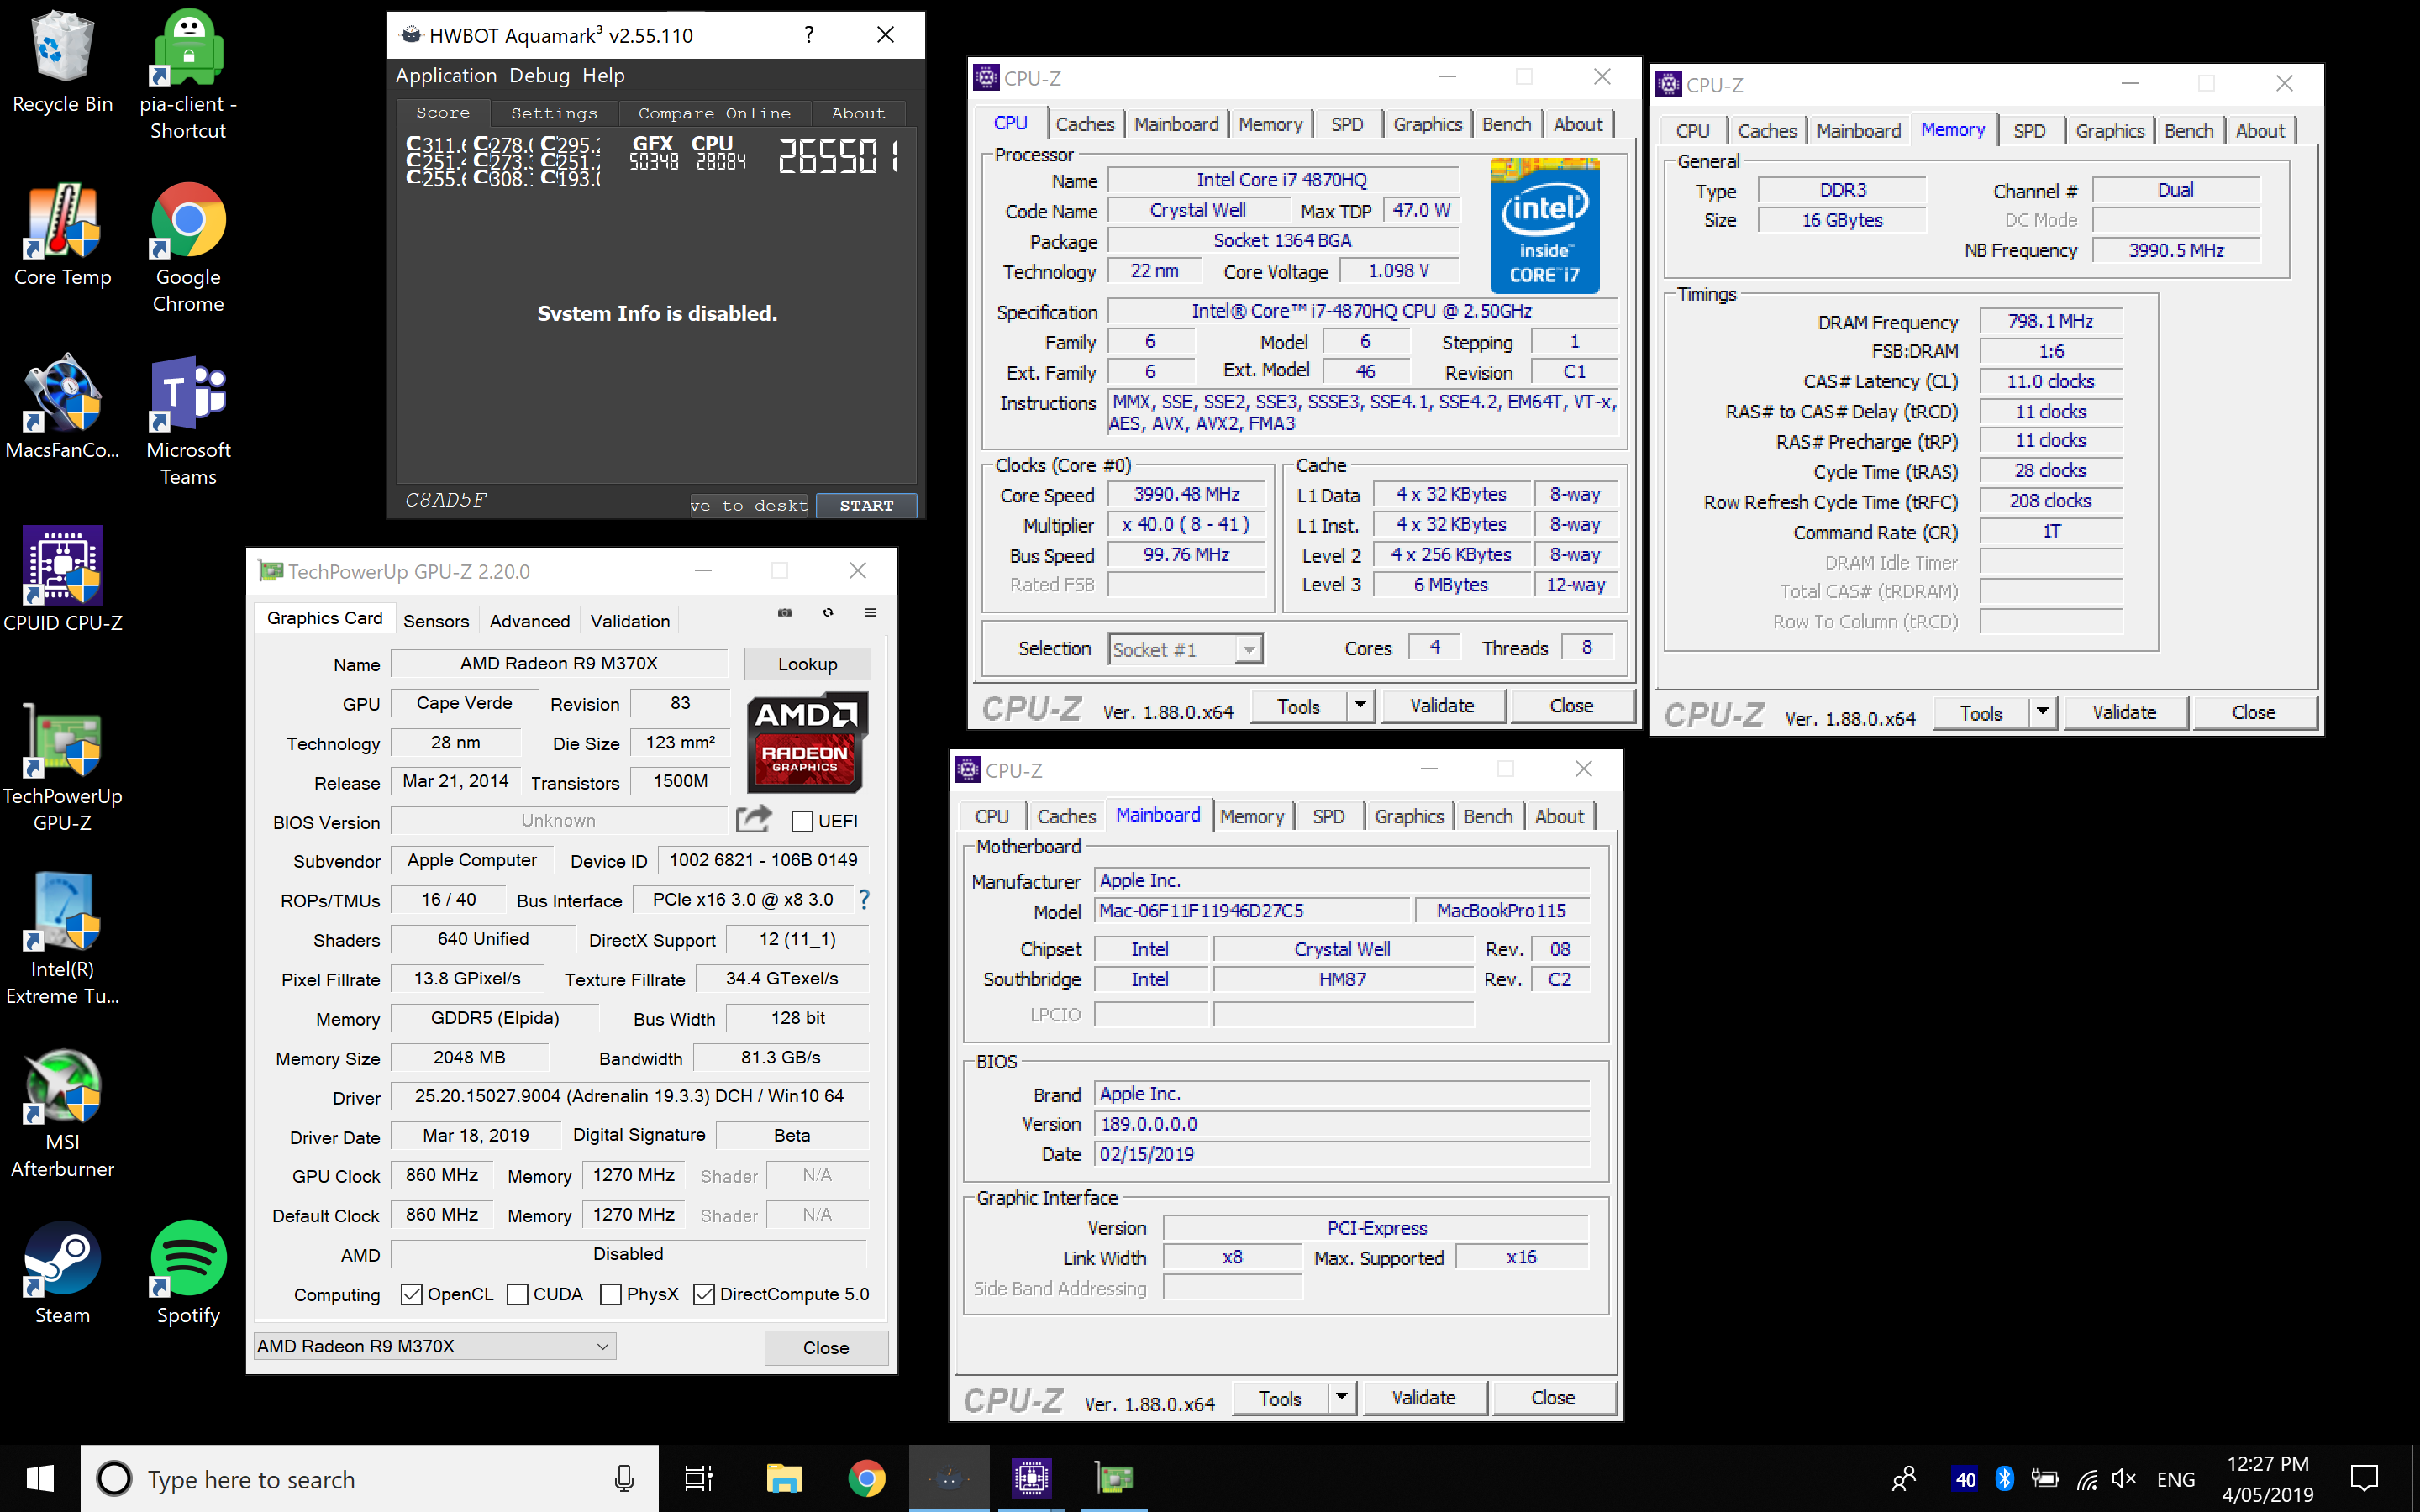The image size is (2420, 1512).
Task: Expand Tools dropdown arrow in Memory tab window
Action: tap(2042, 713)
